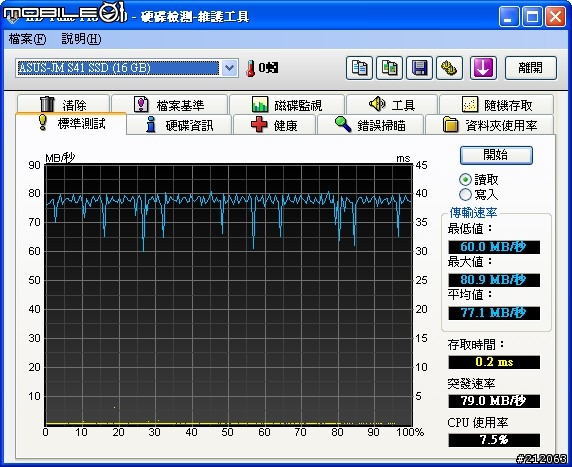Open the options gears icon
The image size is (572, 467).
click(x=449, y=68)
